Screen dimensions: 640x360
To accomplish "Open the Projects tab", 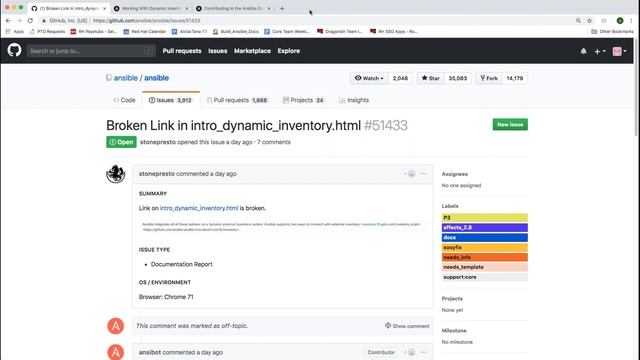I will [x=304, y=100].
